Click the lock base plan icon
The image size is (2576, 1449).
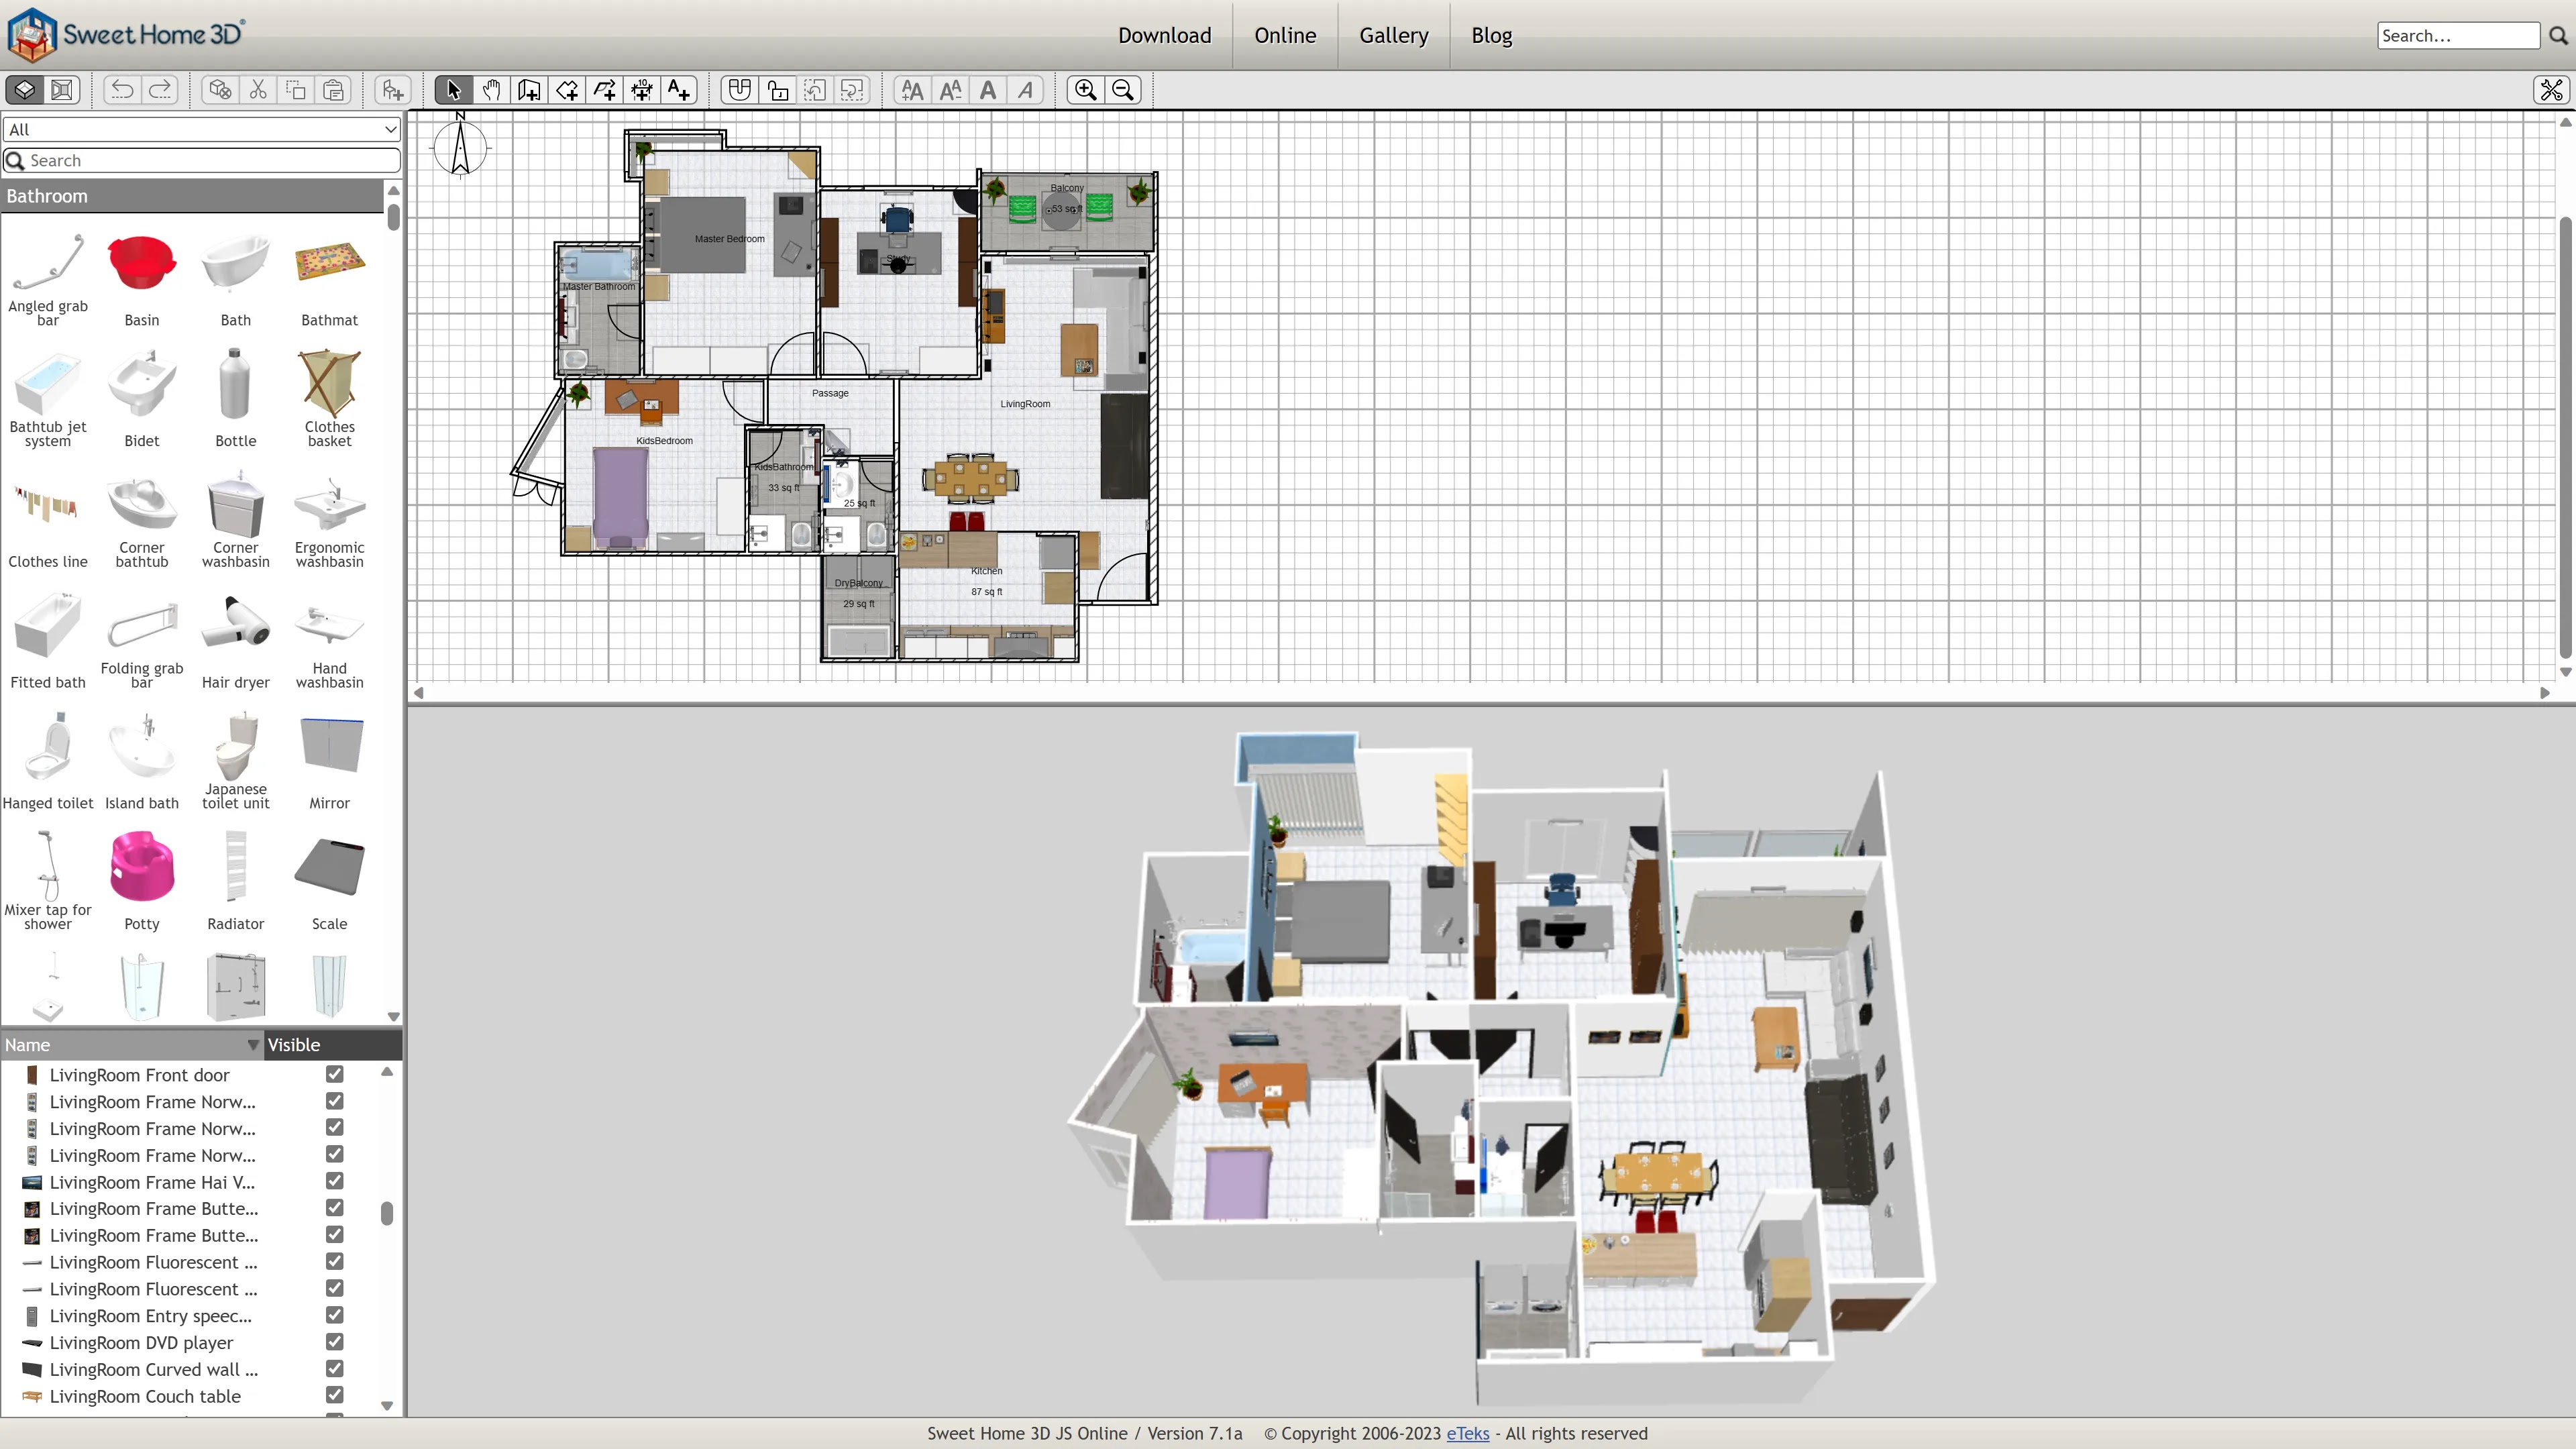click(778, 90)
